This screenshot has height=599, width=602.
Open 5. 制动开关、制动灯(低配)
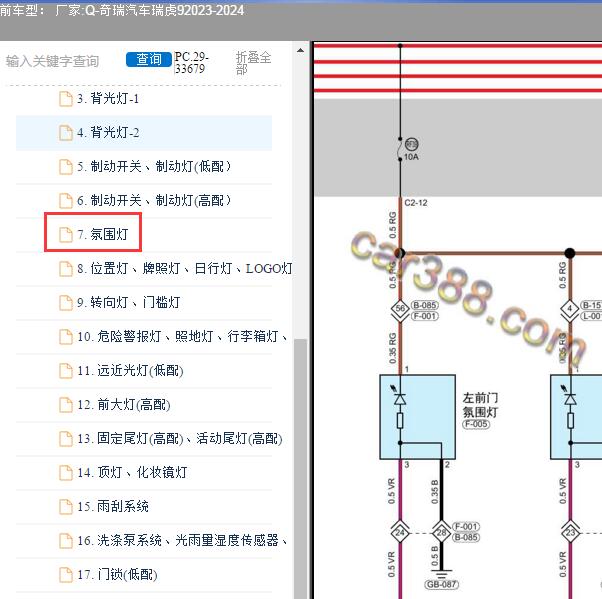154,167
